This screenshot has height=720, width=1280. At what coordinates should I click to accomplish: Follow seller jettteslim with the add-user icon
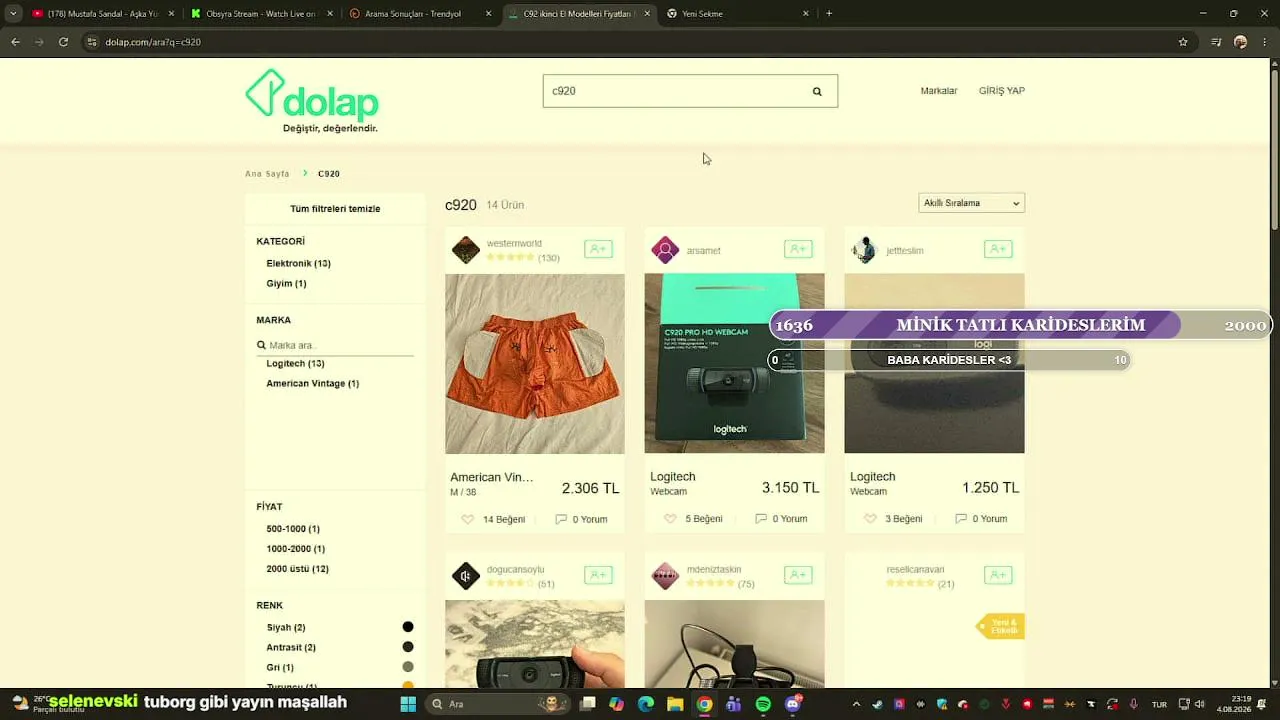[998, 249]
